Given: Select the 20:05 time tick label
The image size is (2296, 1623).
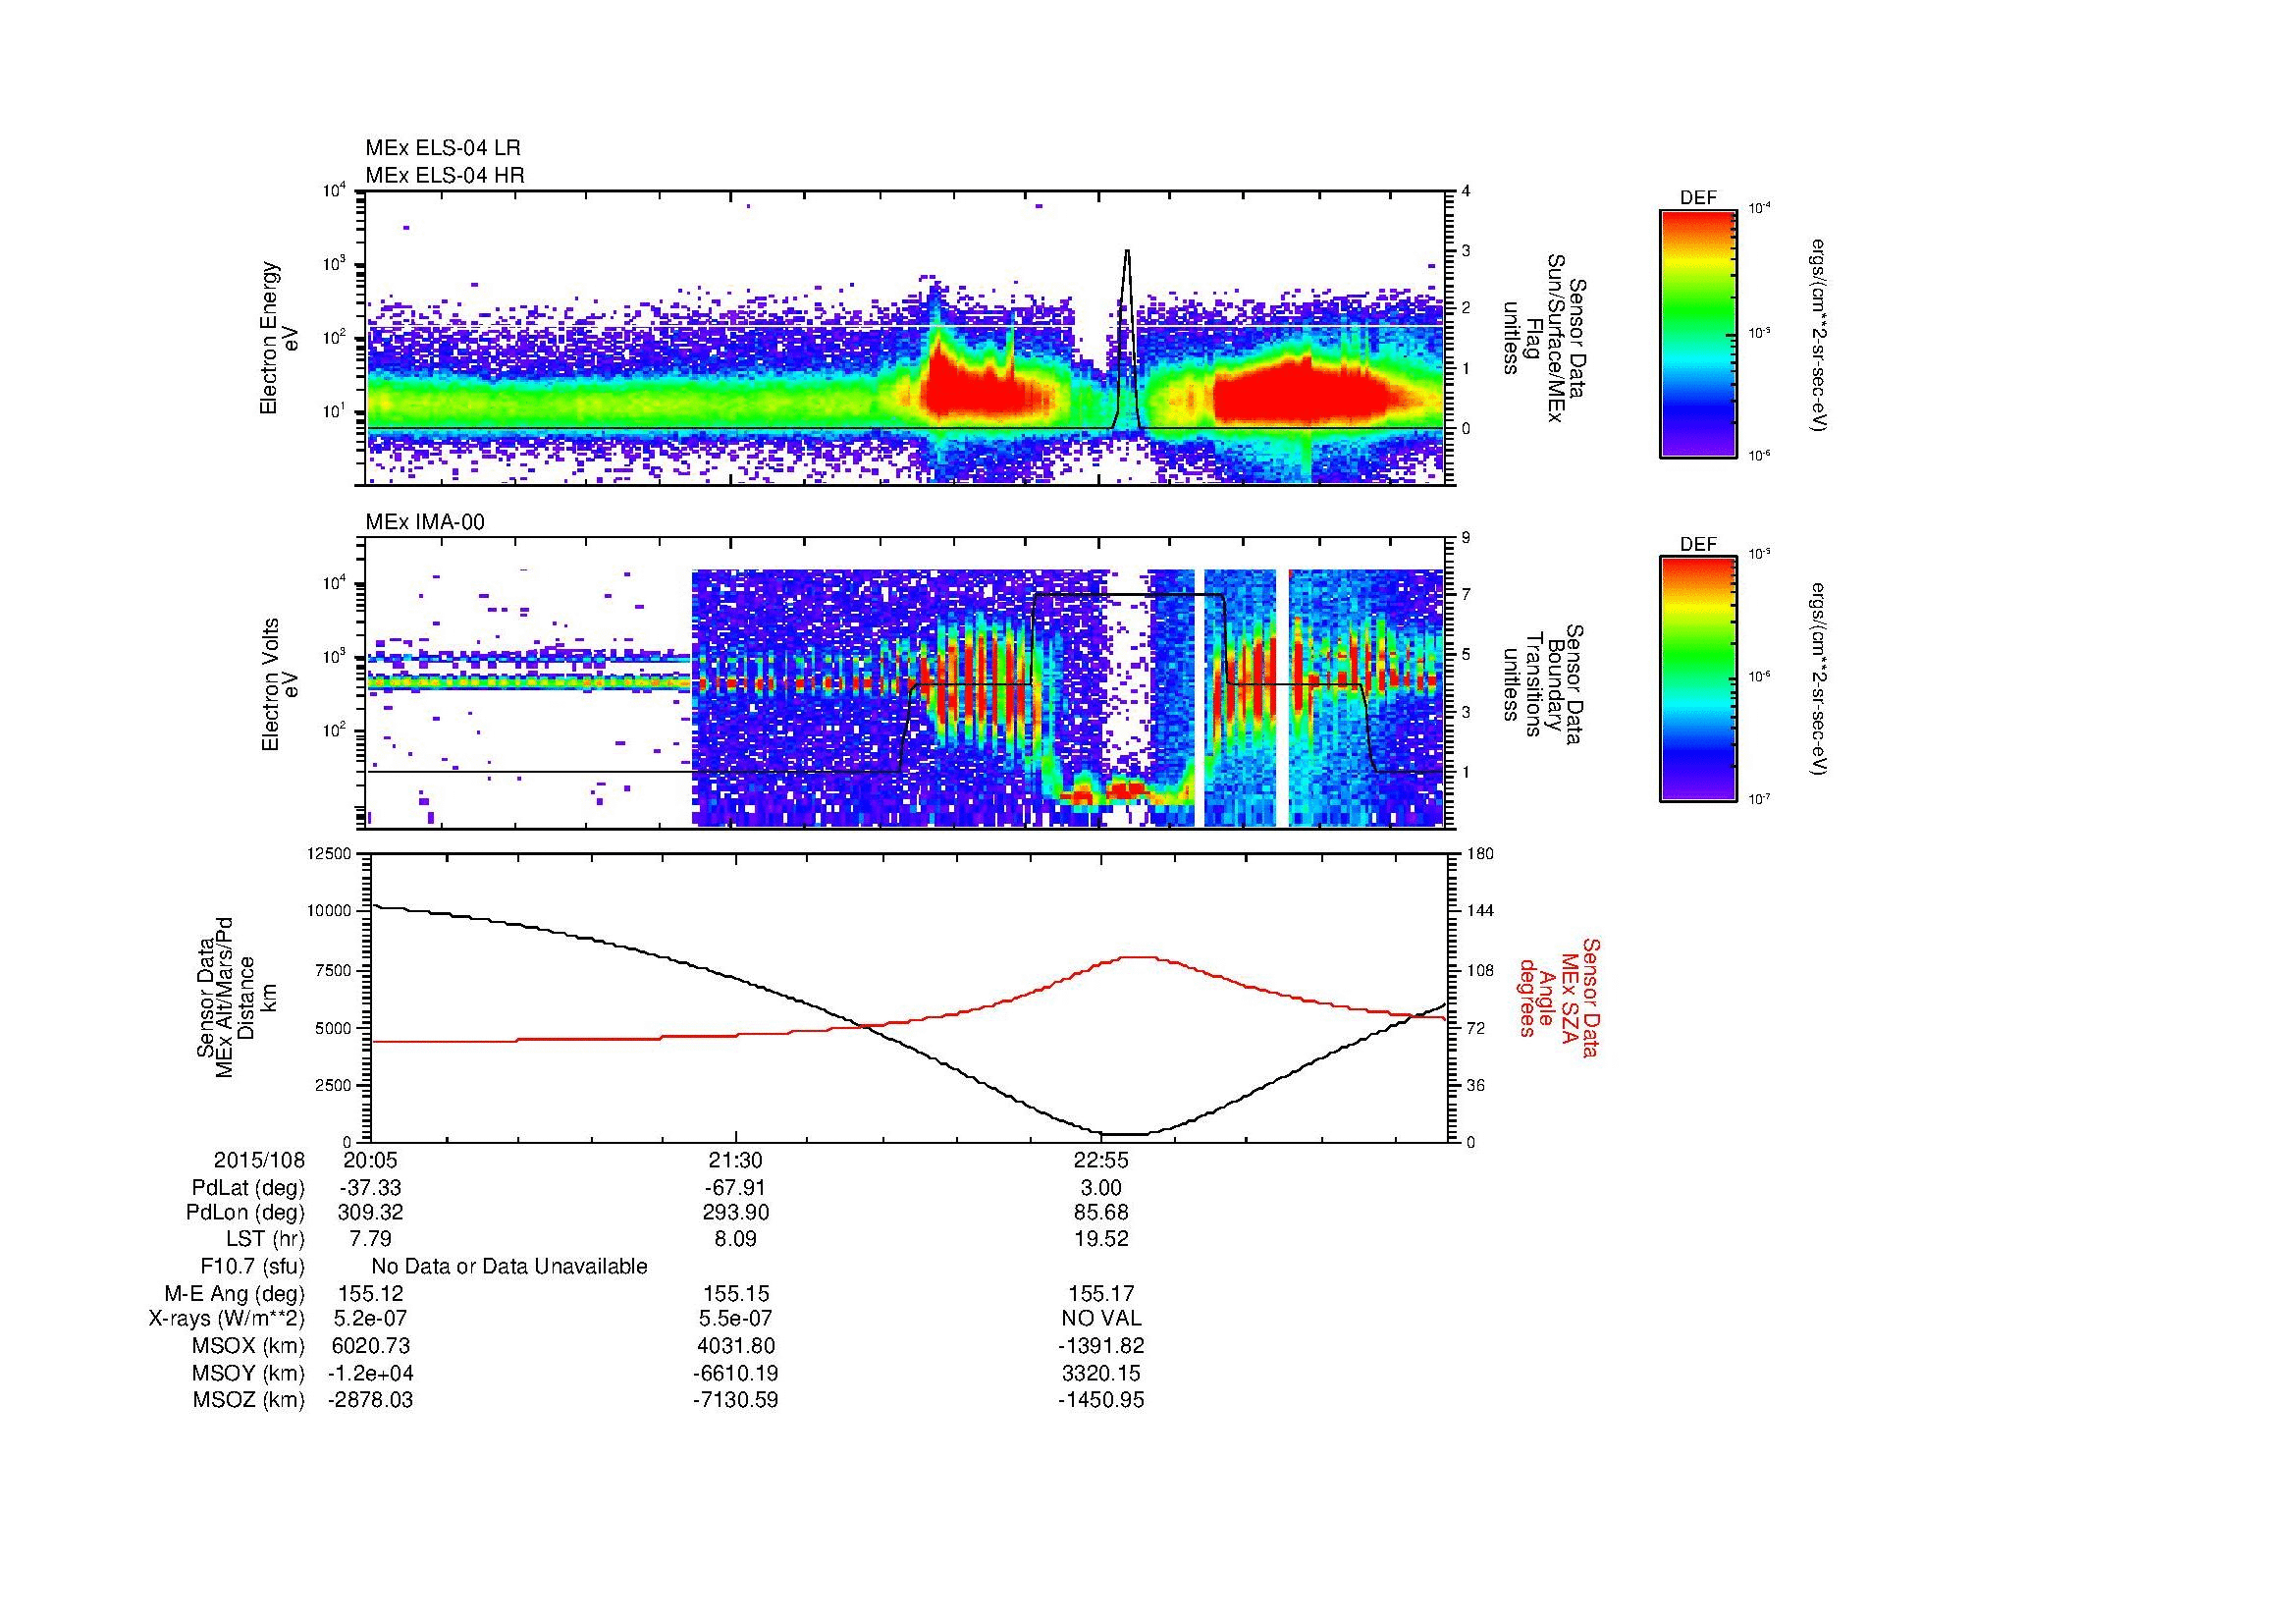Looking at the screenshot, I should click(370, 1160).
